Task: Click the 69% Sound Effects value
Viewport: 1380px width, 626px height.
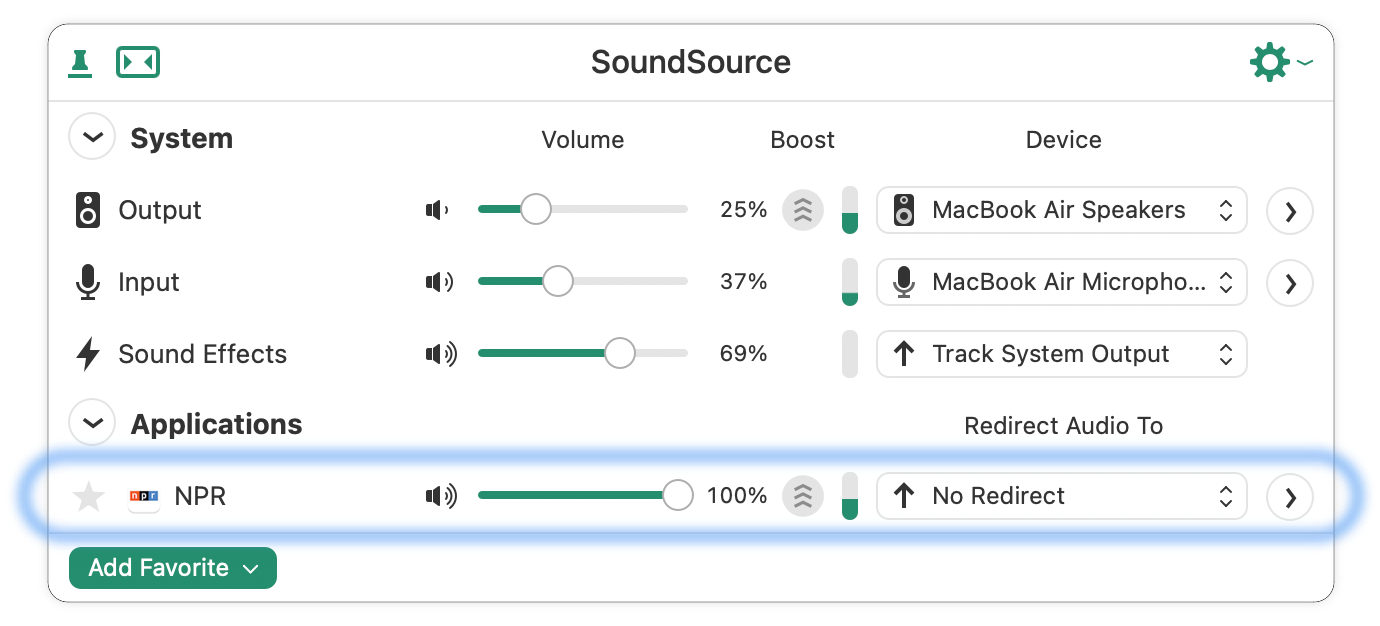Action: tap(743, 354)
